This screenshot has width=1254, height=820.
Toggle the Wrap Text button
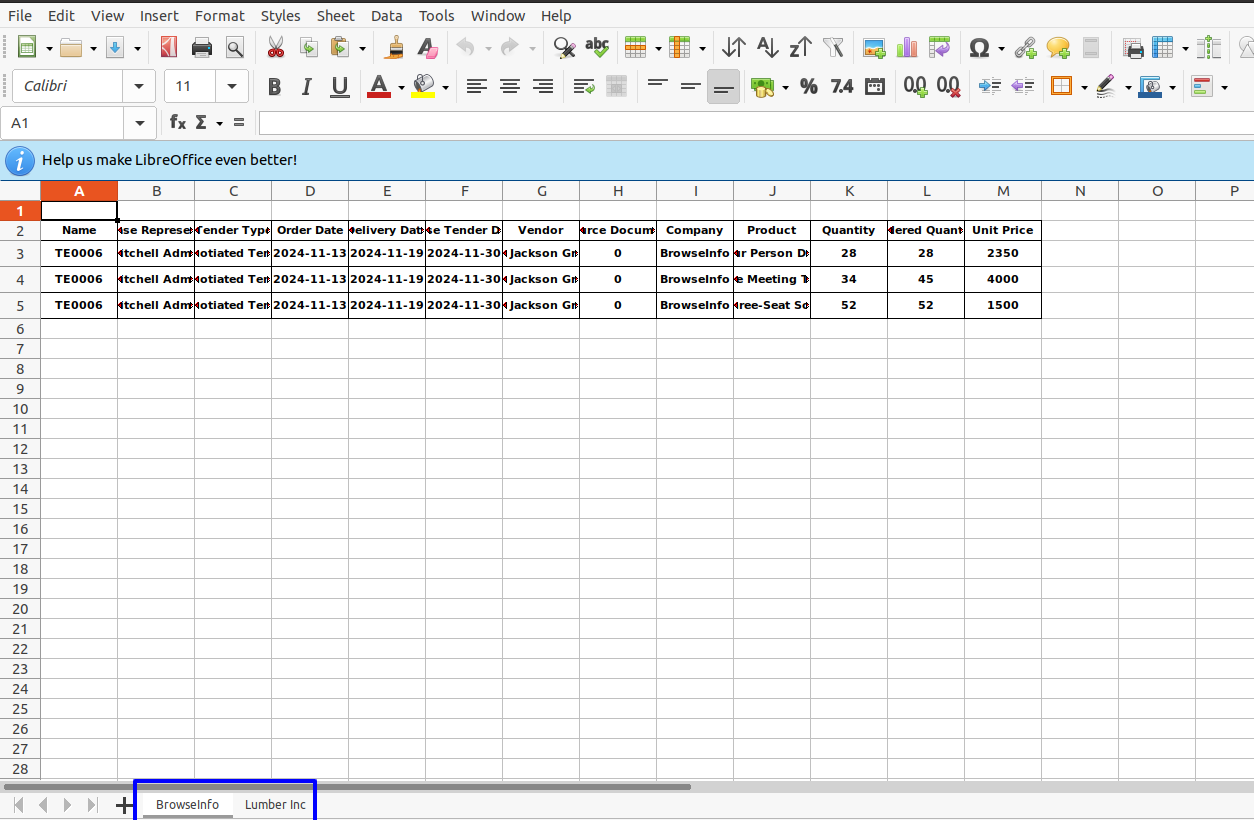[x=584, y=87]
